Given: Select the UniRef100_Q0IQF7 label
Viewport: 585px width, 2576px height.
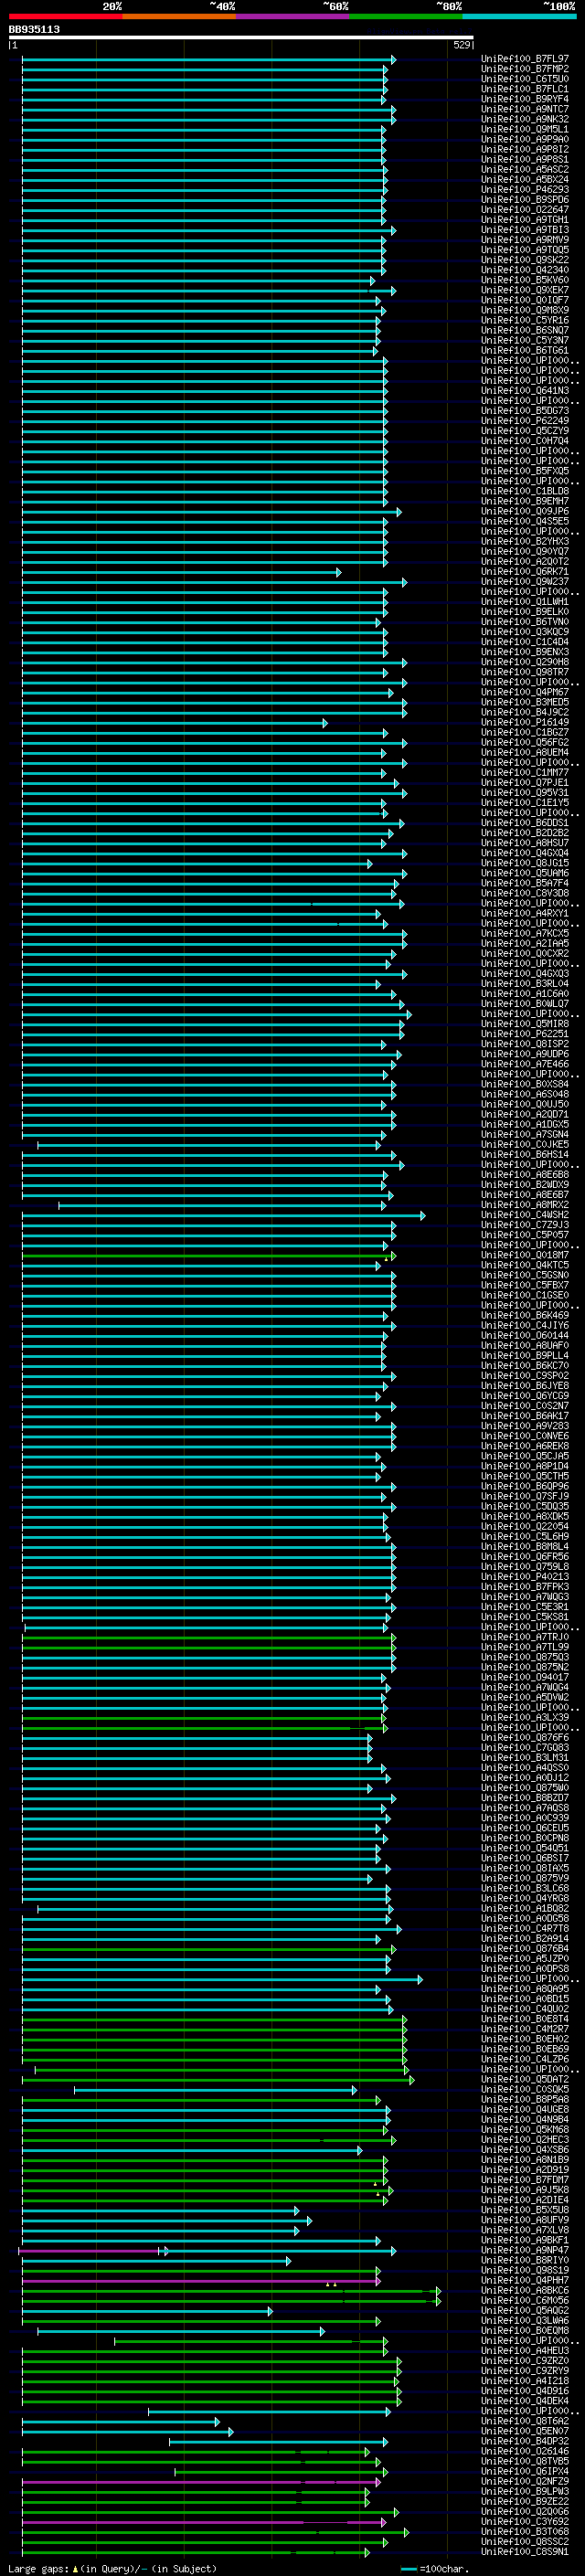Looking at the screenshot, I should point(525,300).
